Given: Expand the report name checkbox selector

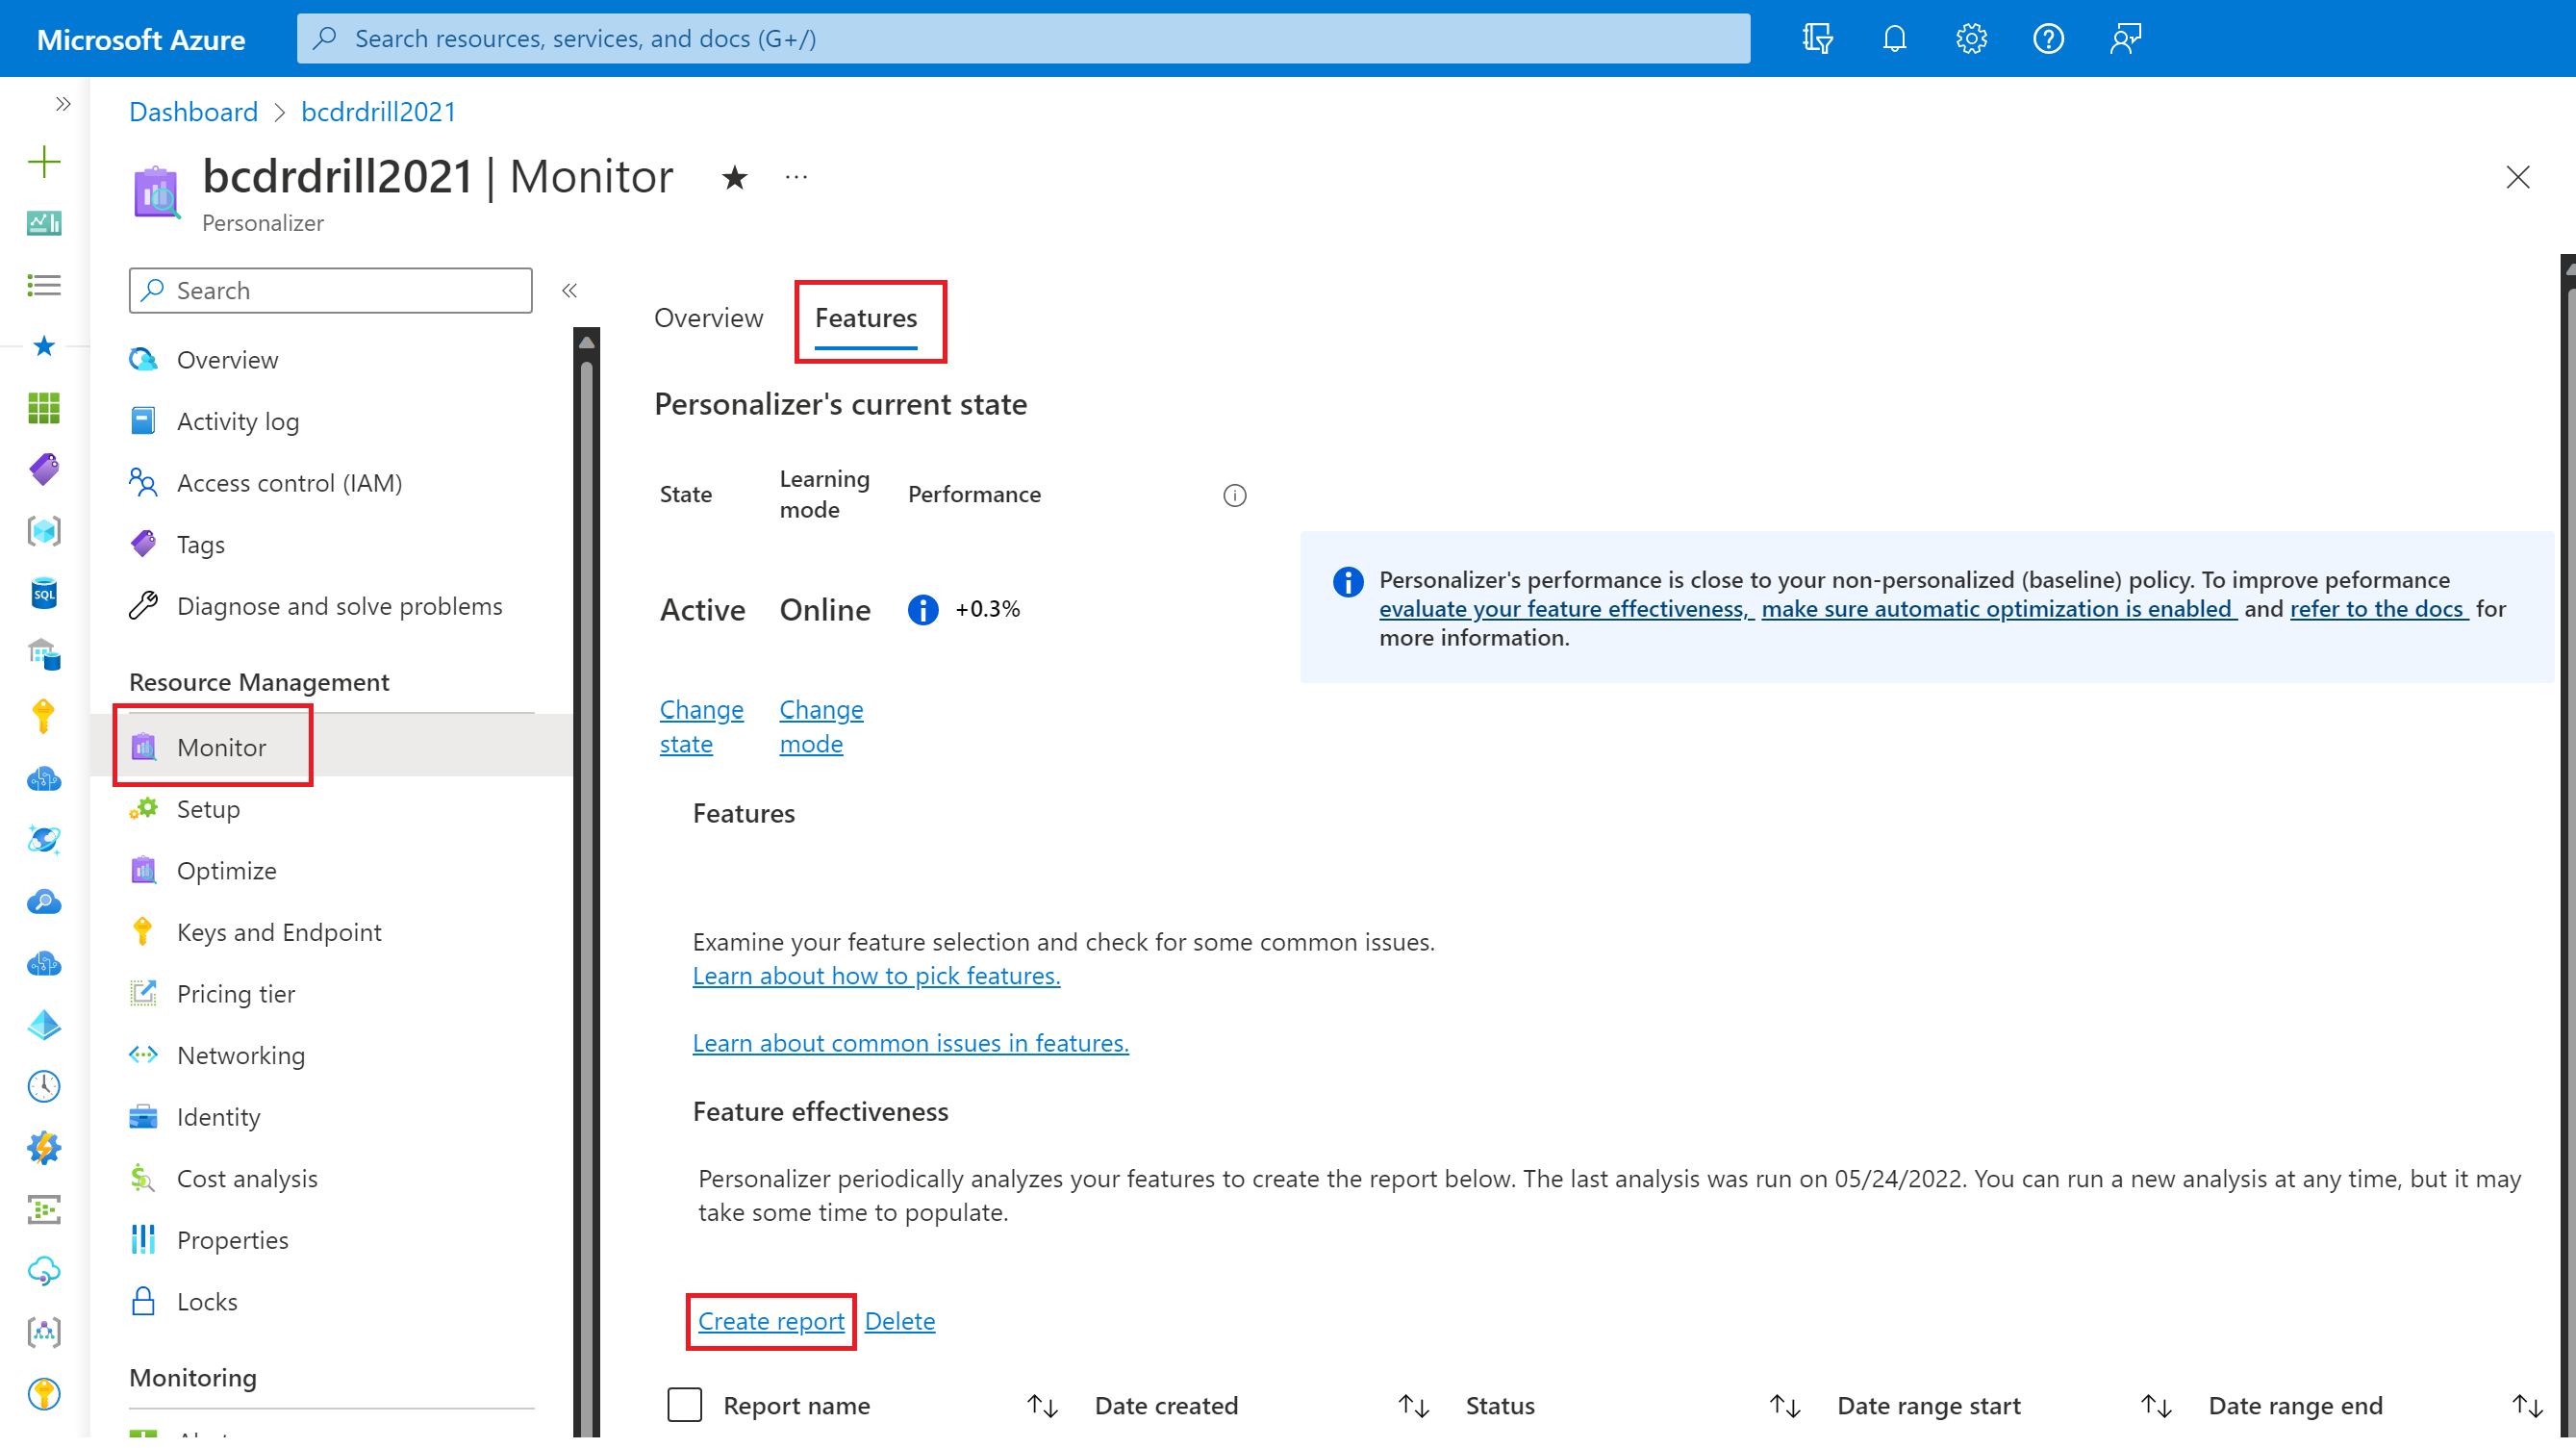Looking at the screenshot, I should coord(685,1404).
